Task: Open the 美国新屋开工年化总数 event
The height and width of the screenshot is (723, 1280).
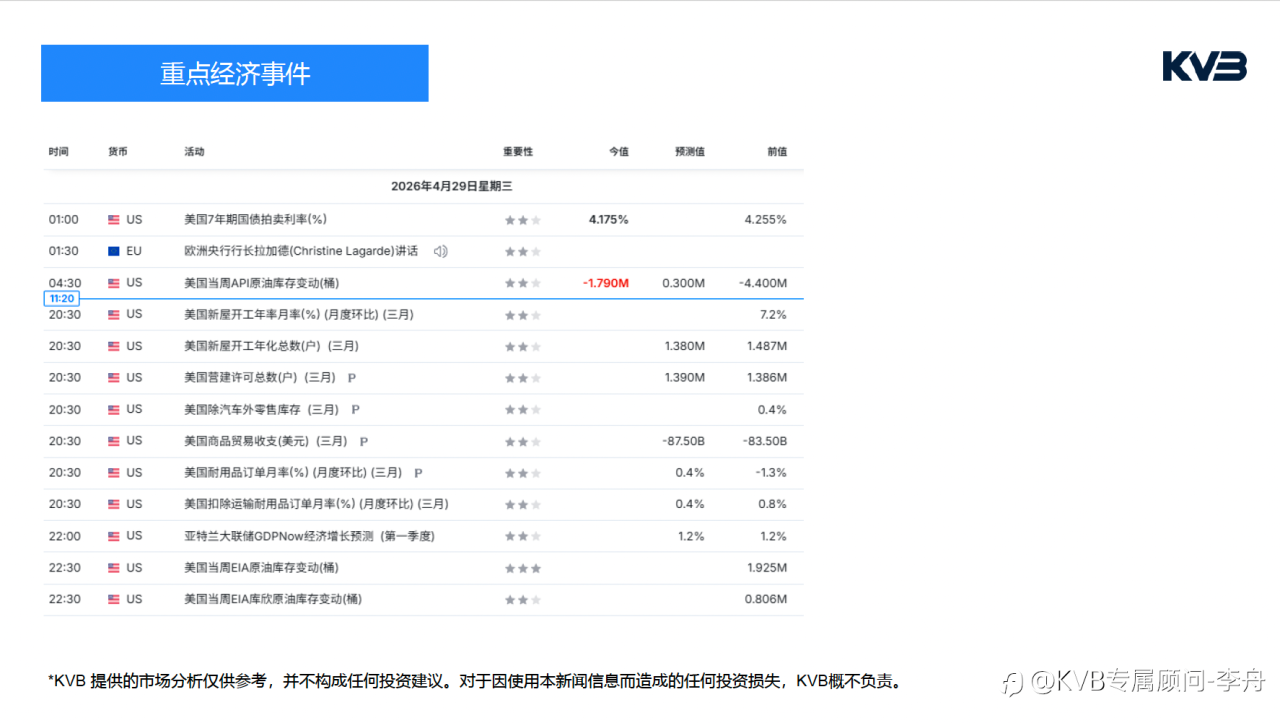Action: [271, 346]
